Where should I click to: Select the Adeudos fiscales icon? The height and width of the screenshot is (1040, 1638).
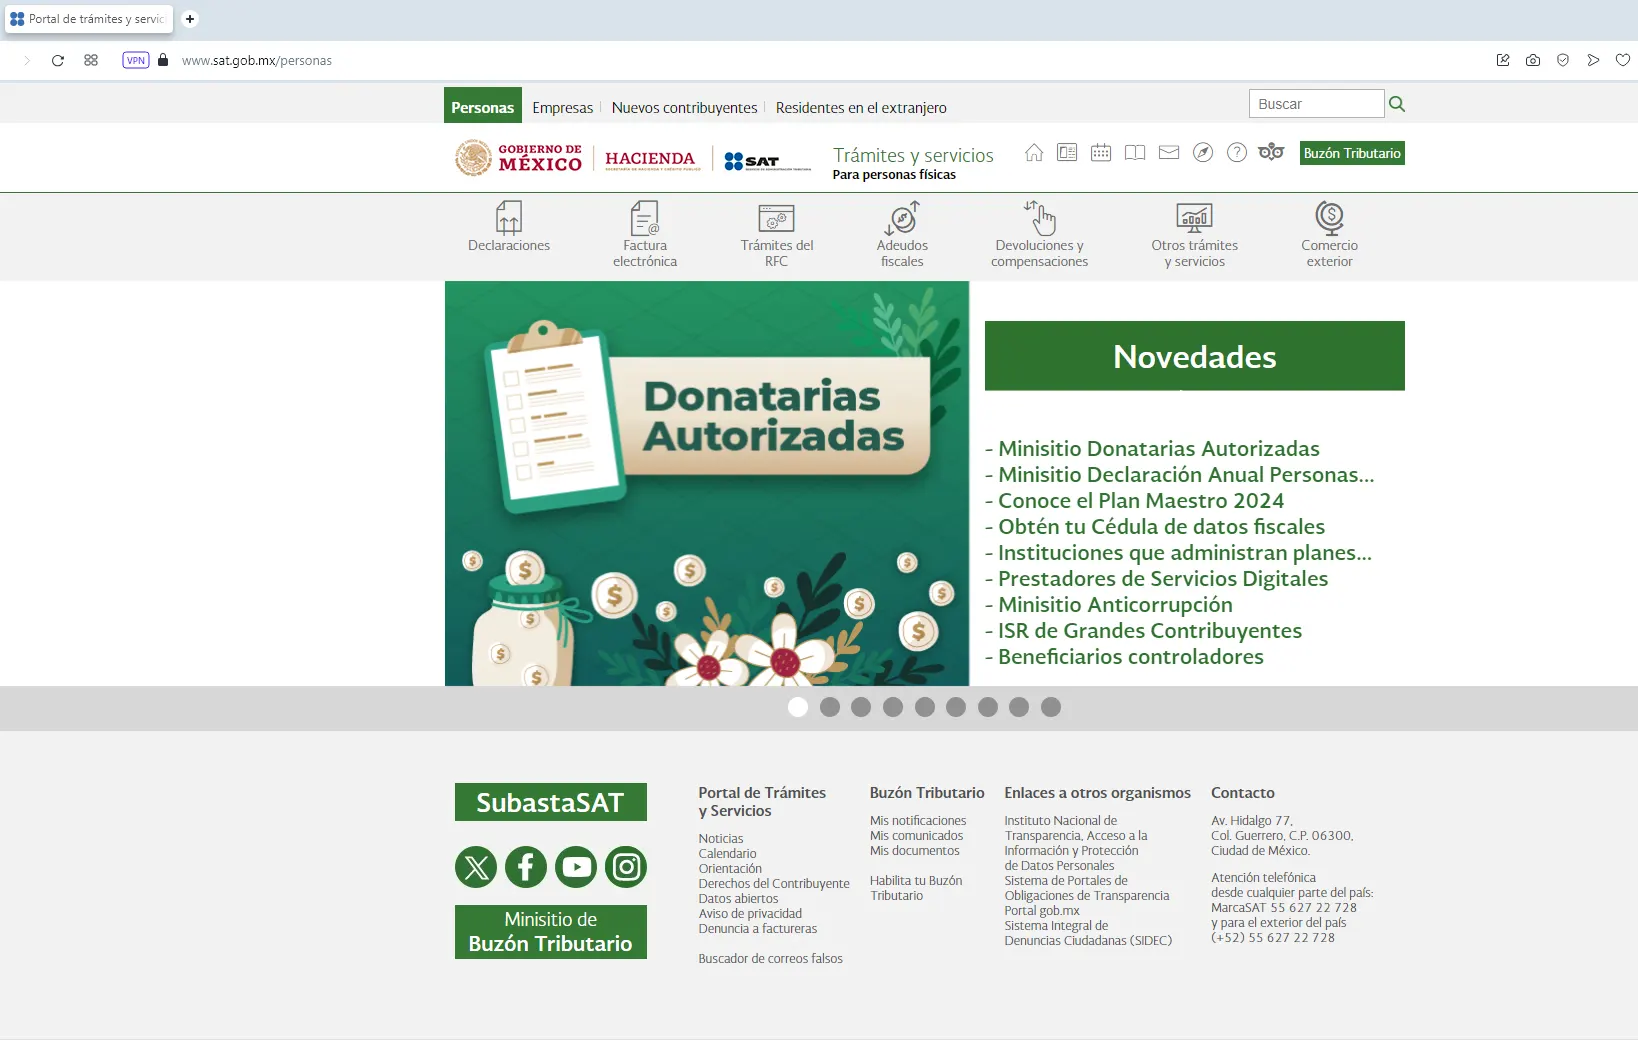coord(902,219)
